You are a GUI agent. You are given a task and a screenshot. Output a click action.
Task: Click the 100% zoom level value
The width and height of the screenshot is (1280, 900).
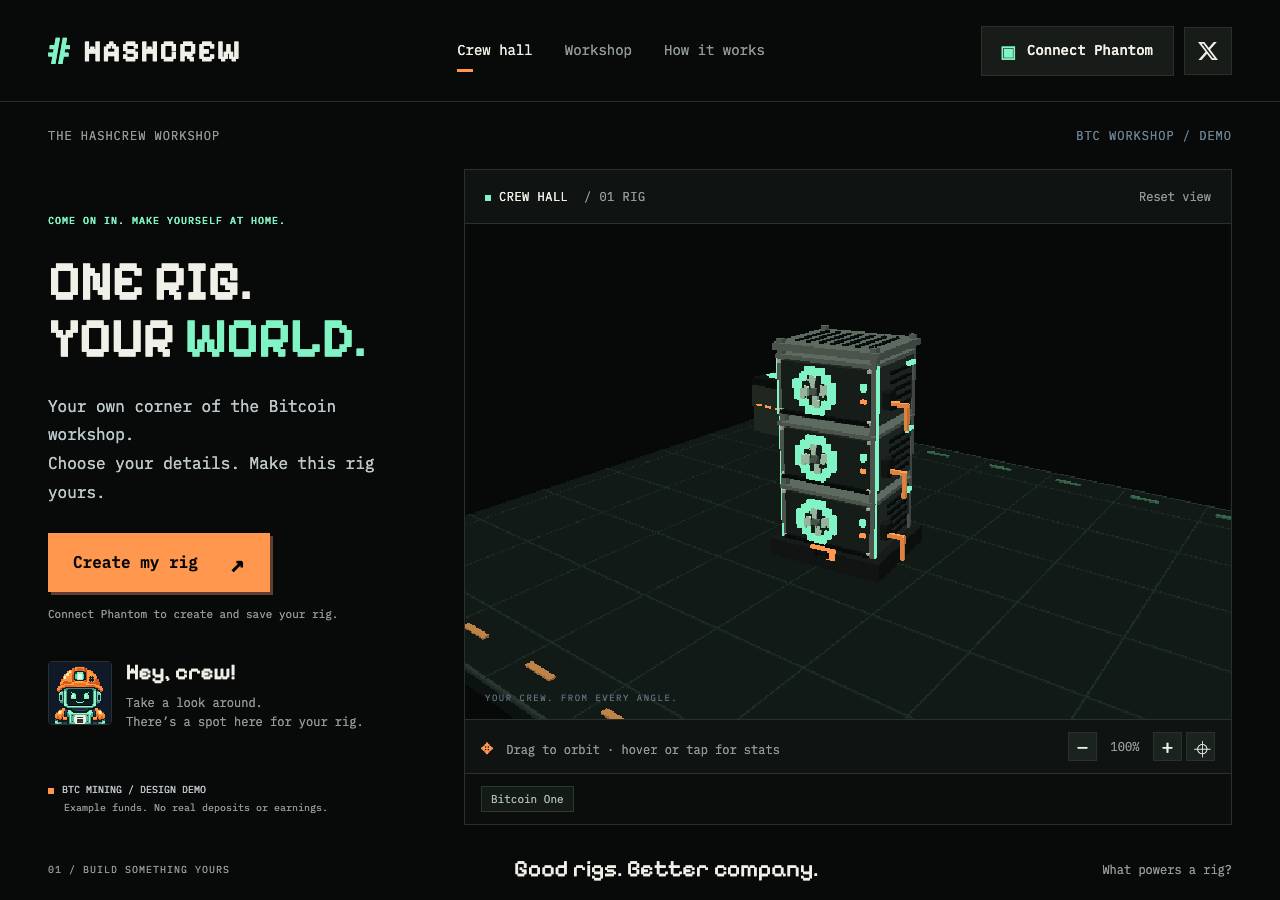pyautogui.click(x=1125, y=747)
